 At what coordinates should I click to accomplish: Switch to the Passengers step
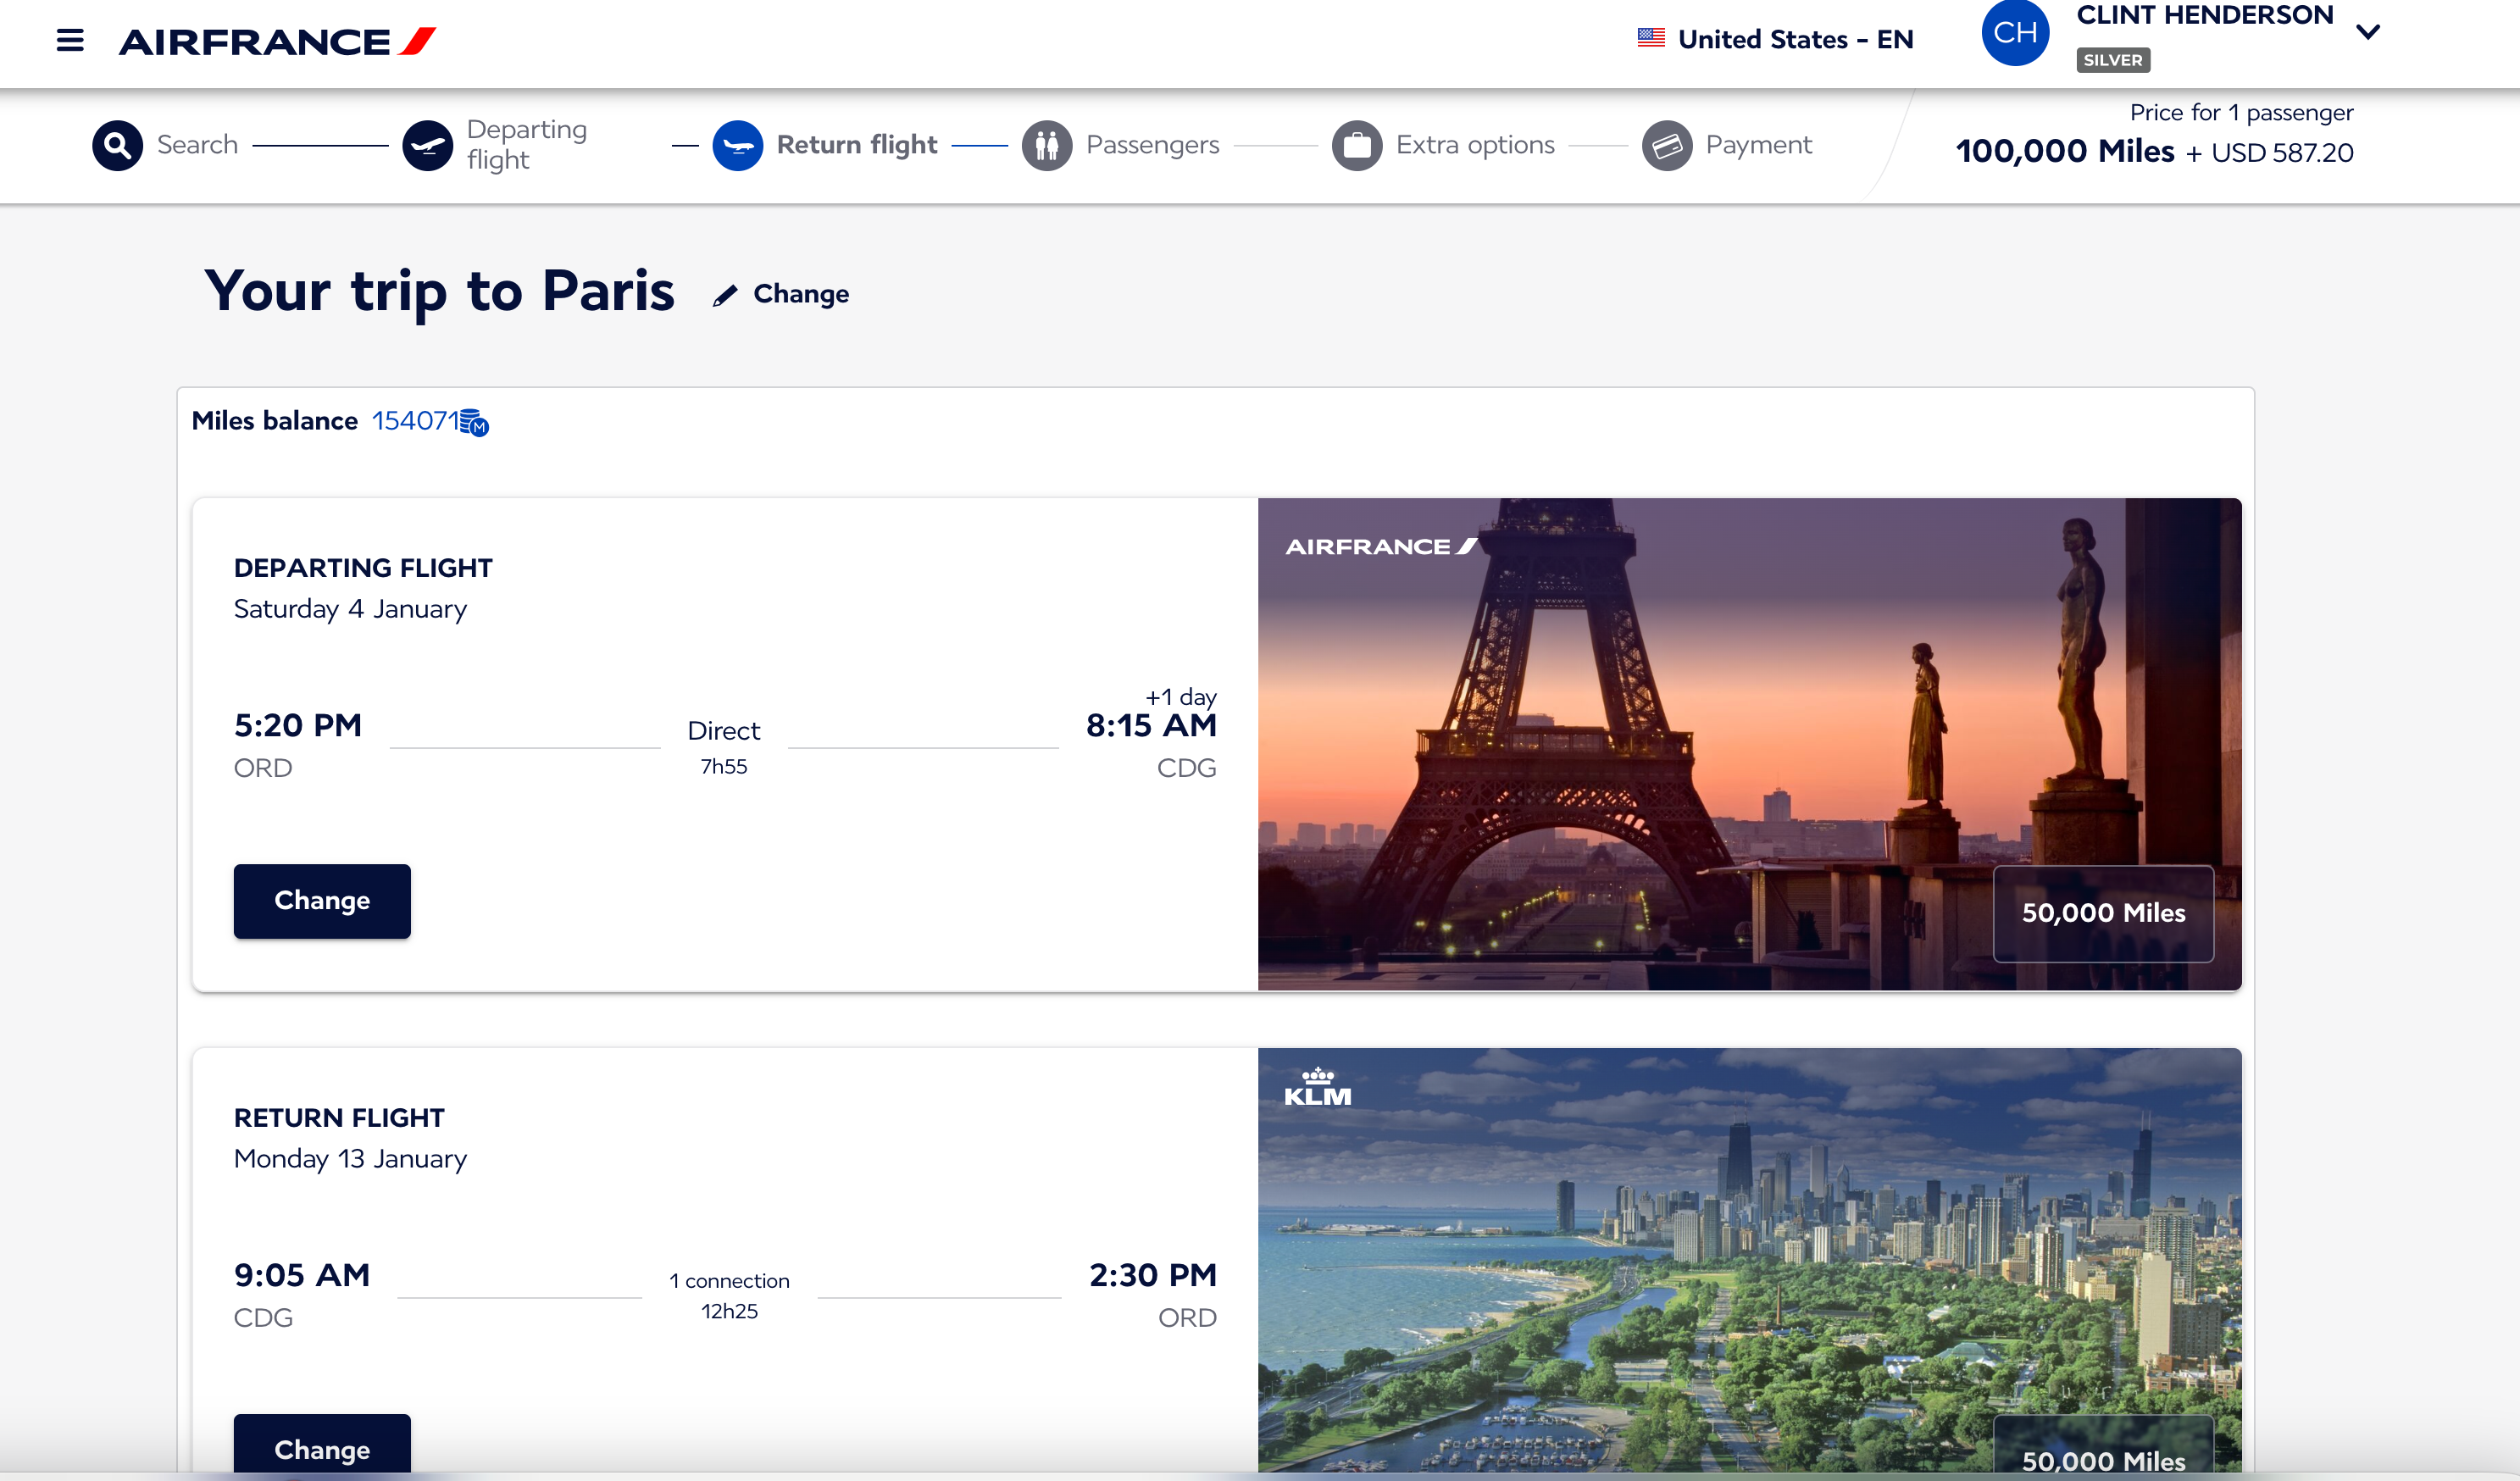(x=1153, y=144)
